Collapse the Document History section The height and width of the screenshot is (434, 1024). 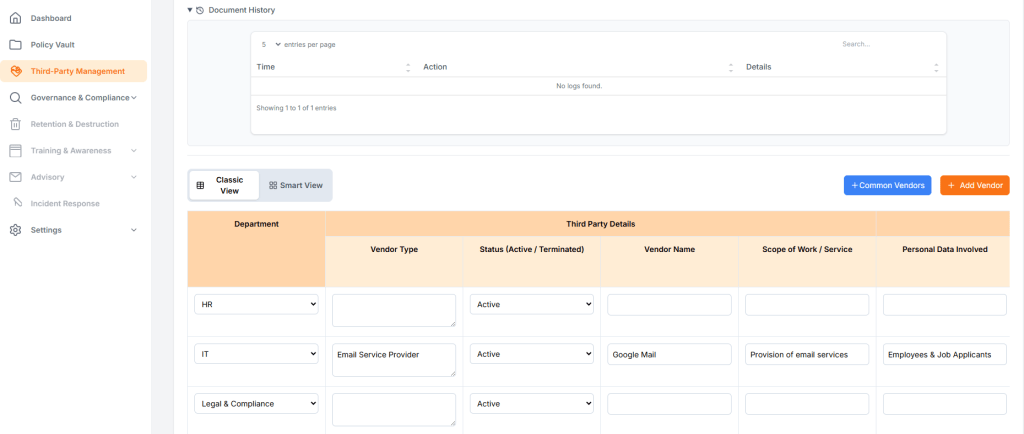(x=190, y=10)
